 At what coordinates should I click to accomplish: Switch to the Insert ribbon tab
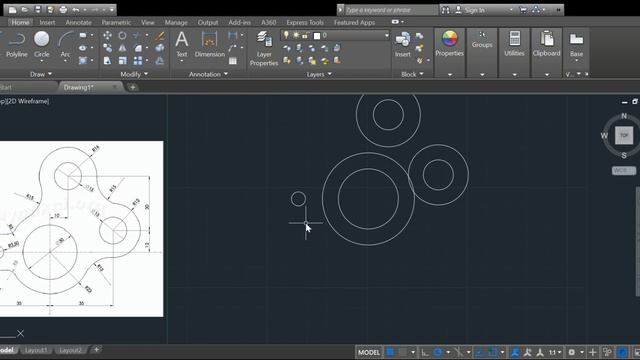[47, 22]
